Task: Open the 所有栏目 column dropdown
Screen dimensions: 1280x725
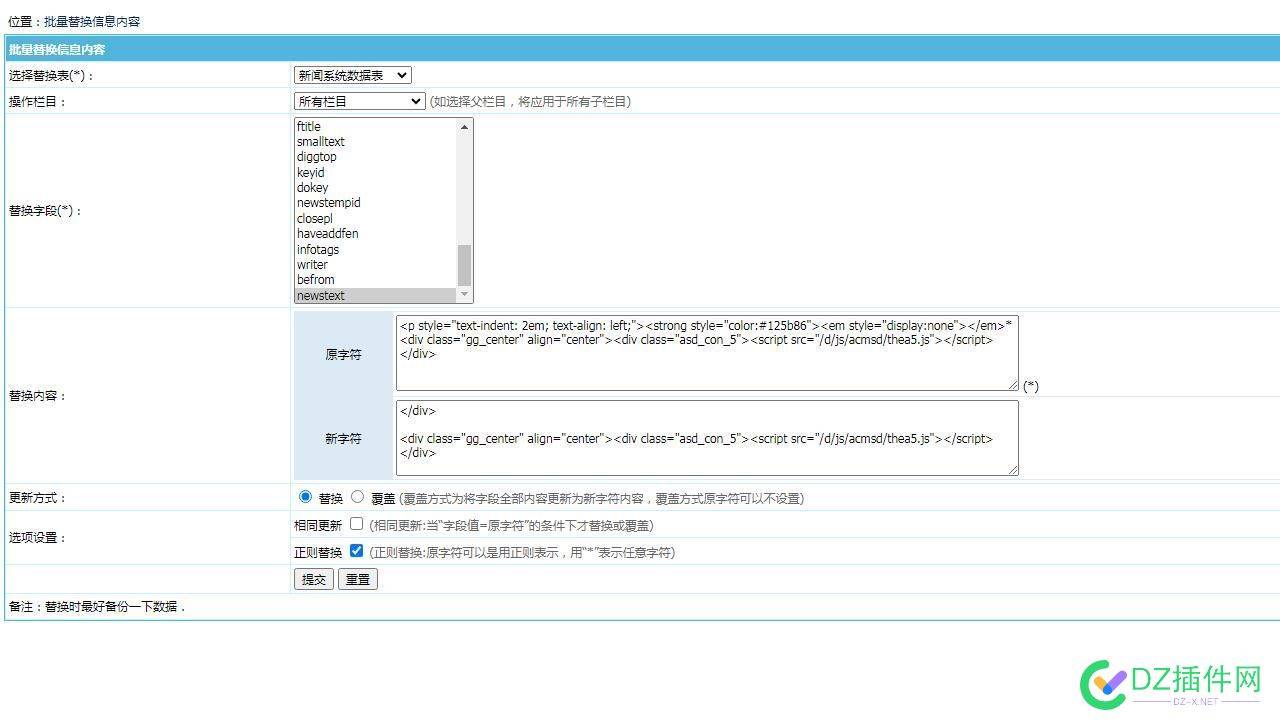Action: [x=359, y=101]
